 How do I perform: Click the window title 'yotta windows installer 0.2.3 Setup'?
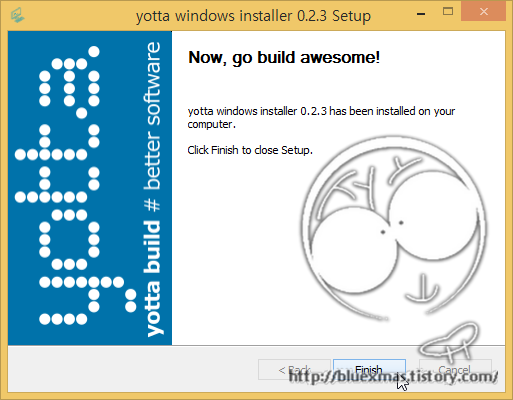point(253,16)
